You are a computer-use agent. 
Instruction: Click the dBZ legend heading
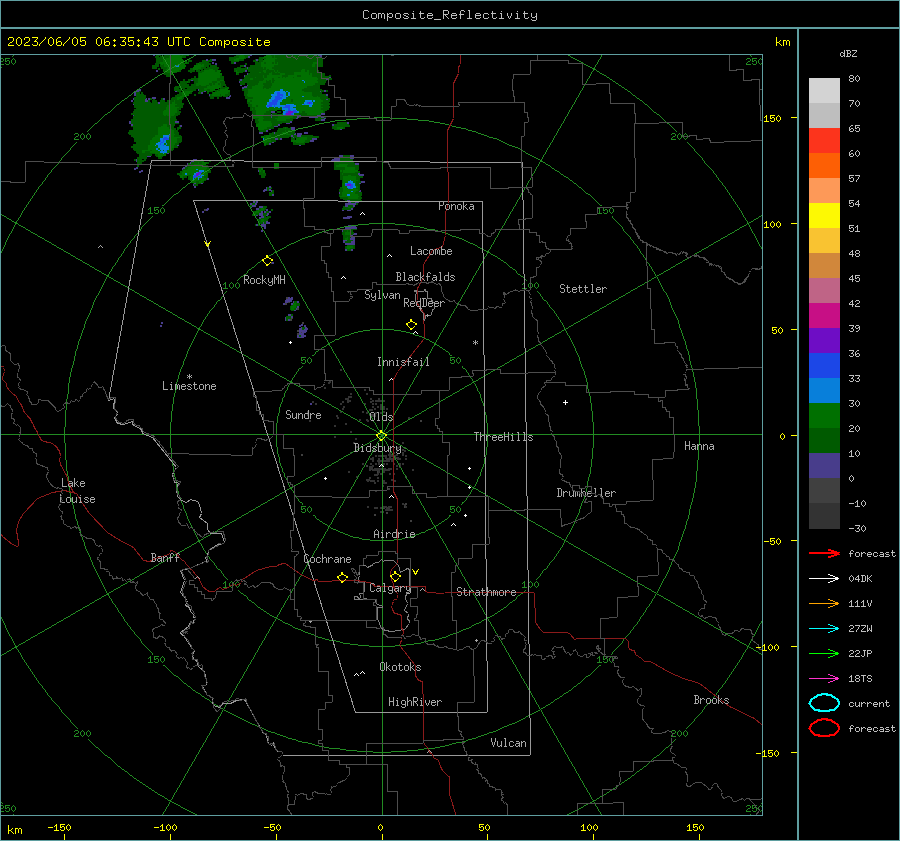[848, 54]
